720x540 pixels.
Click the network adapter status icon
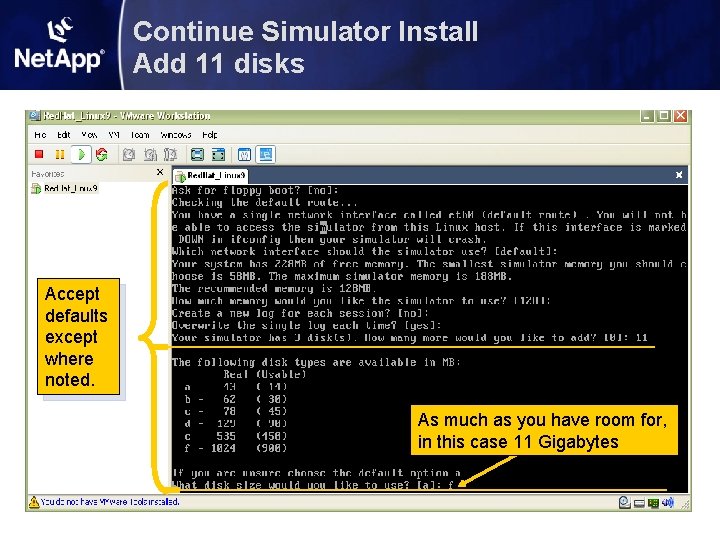pyautogui.click(x=653, y=503)
